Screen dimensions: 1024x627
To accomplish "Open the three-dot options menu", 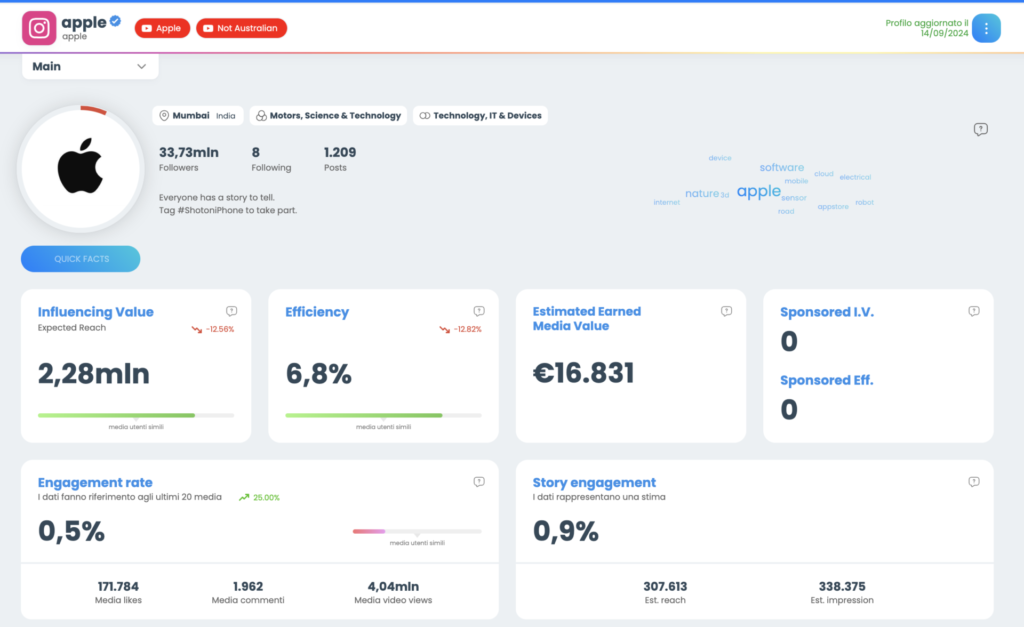I will click(x=986, y=28).
